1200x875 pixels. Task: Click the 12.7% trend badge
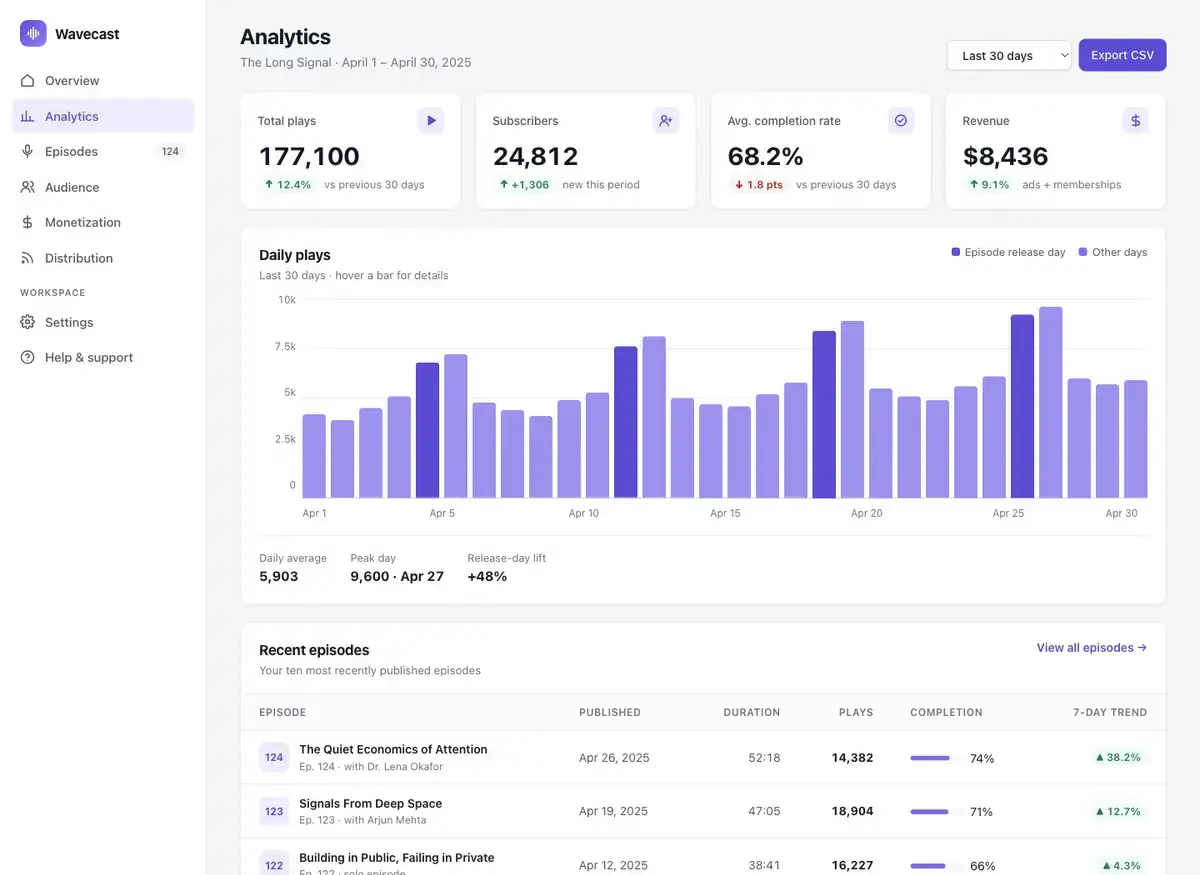tap(1118, 811)
